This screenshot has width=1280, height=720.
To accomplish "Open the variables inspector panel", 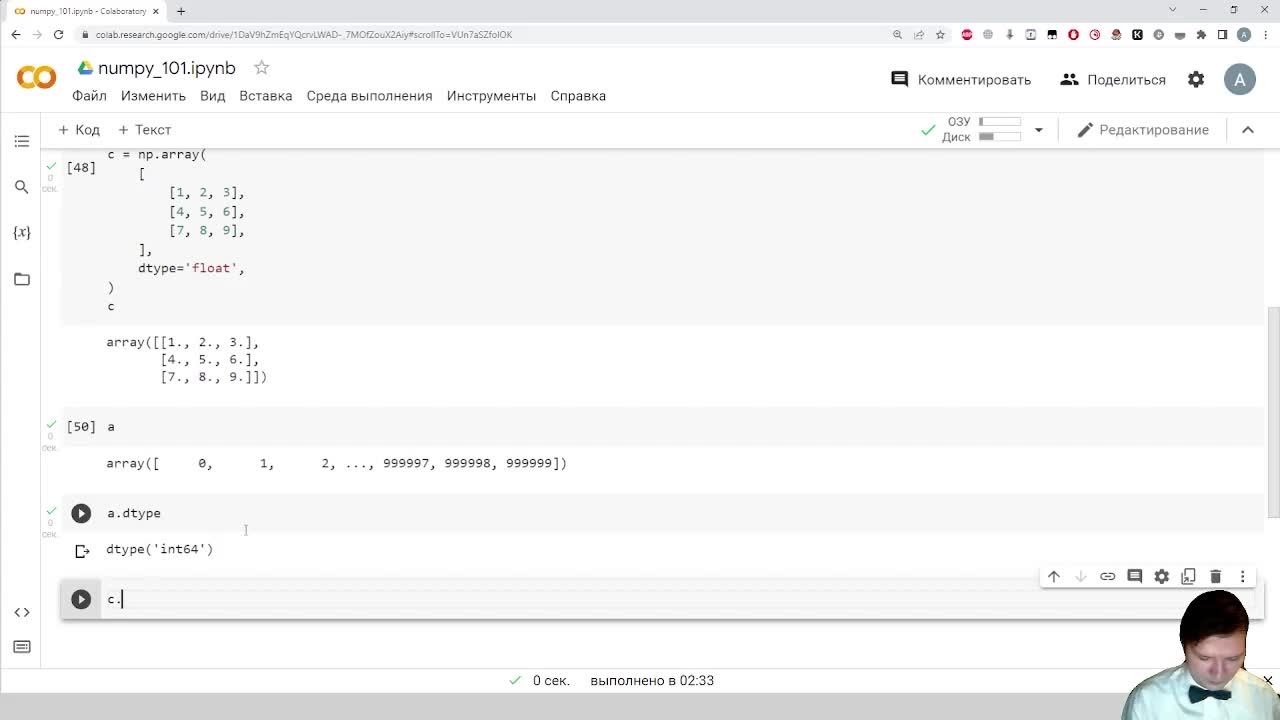I will 22,232.
